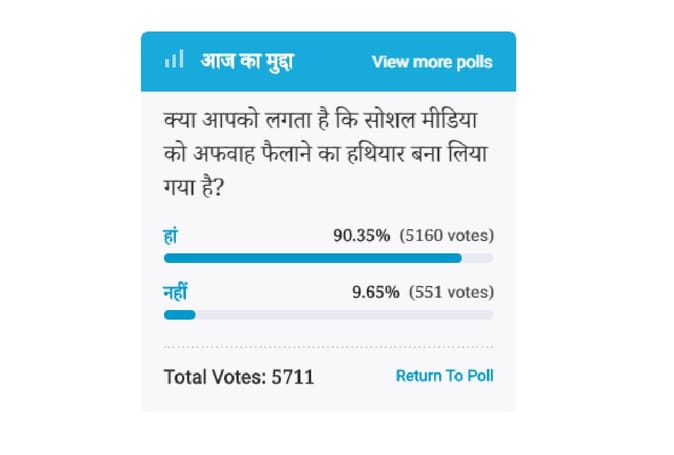Screen dimensions: 674x455
Task: Click the 90.35% percentage value
Action: [362, 235]
